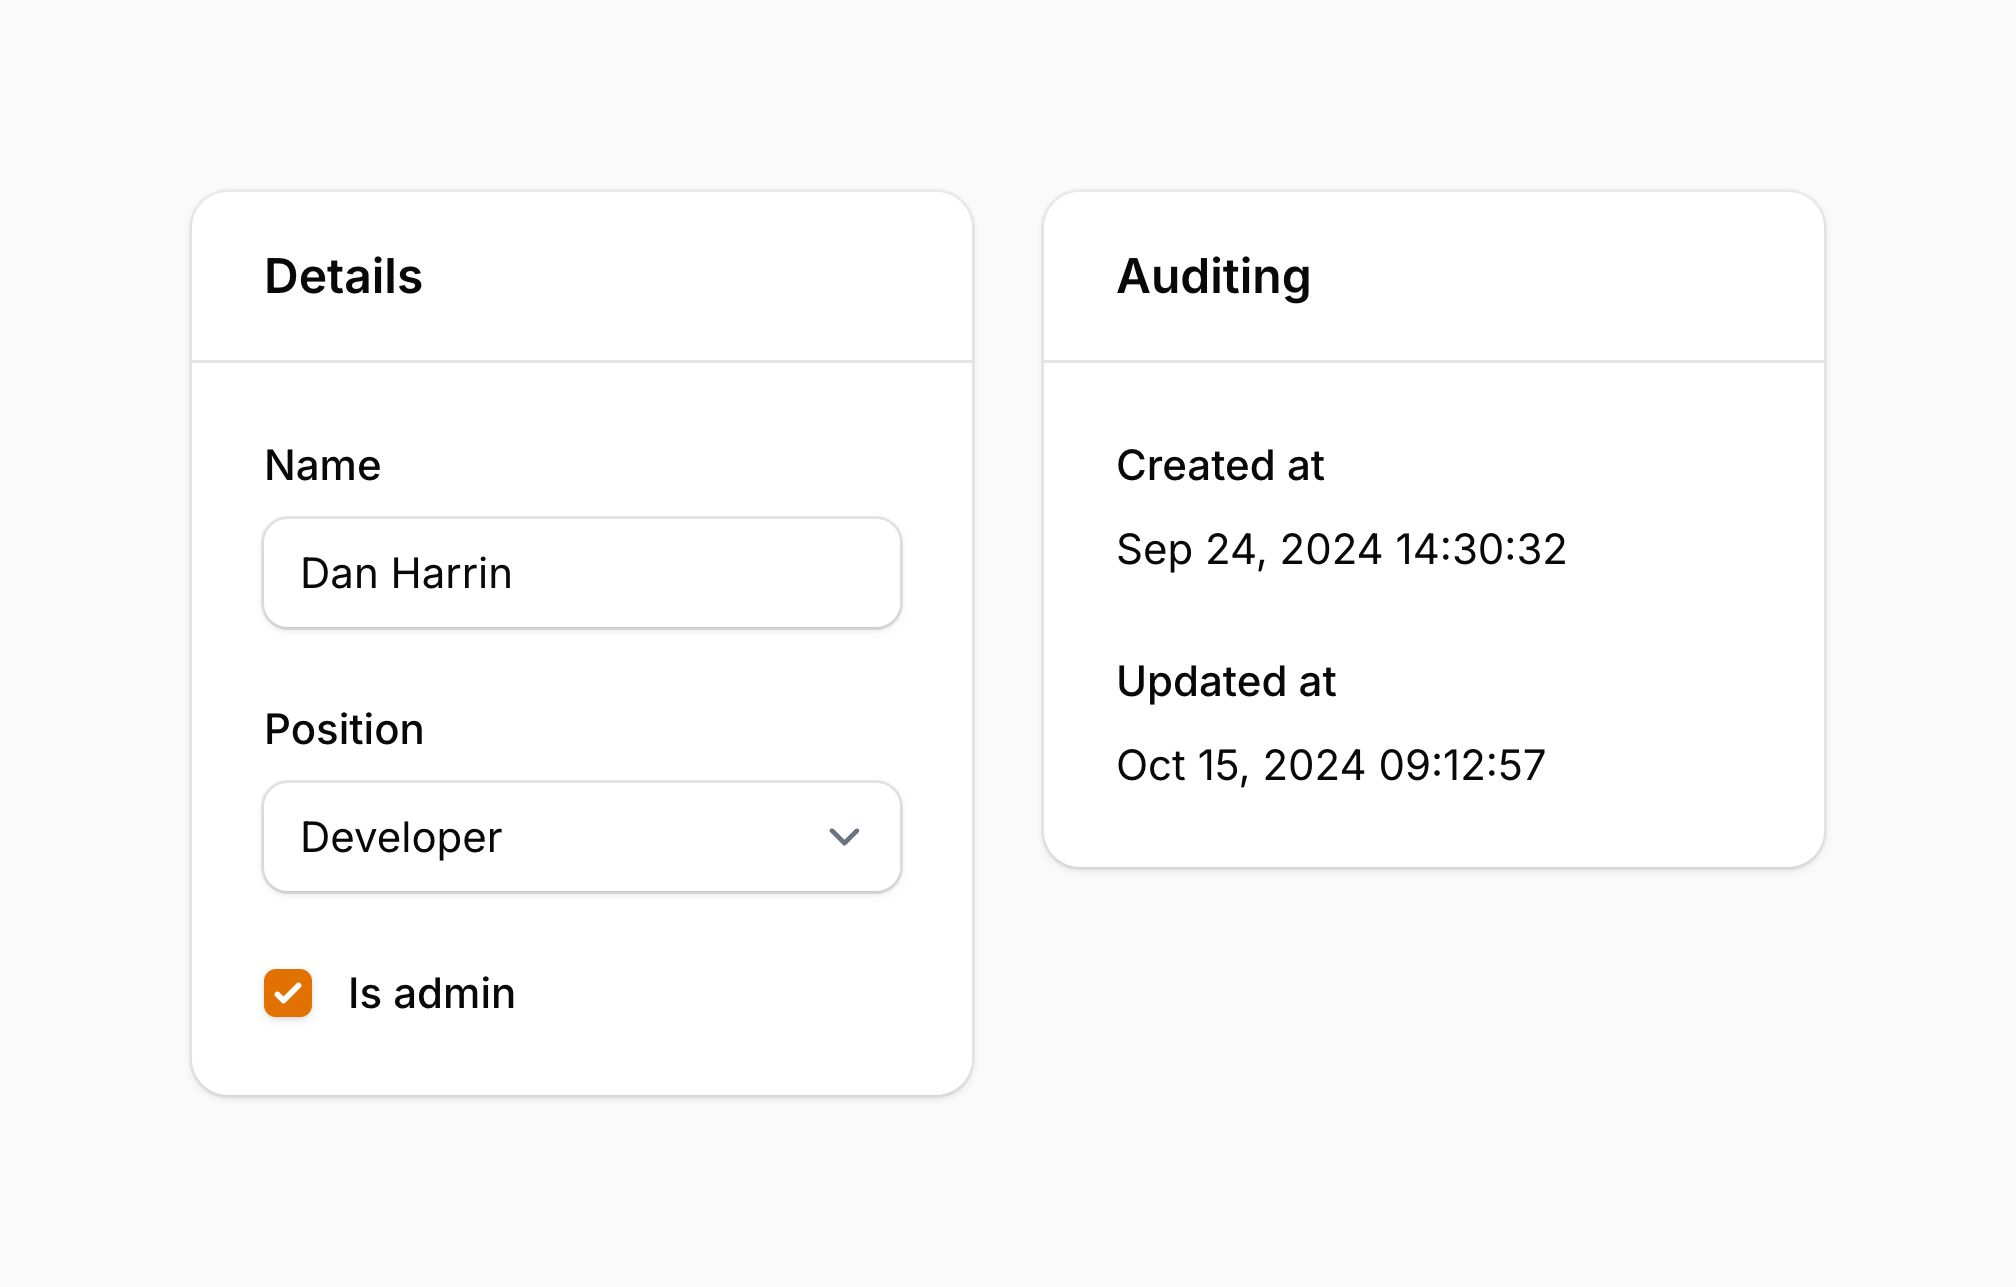Click the orange checkmark icon
The width and height of the screenshot is (2016, 1287).
coord(288,994)
